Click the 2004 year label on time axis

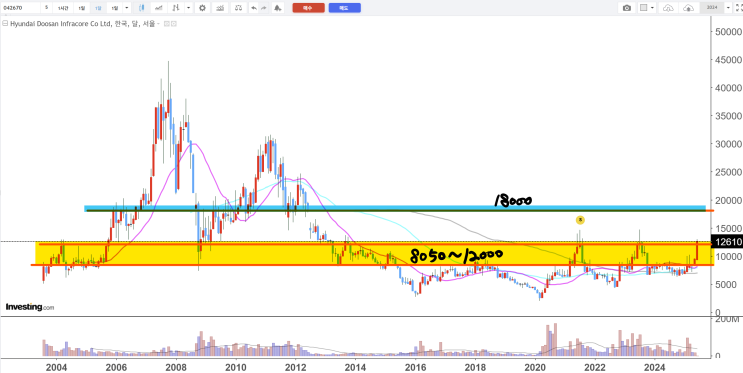tap(56, 367)
